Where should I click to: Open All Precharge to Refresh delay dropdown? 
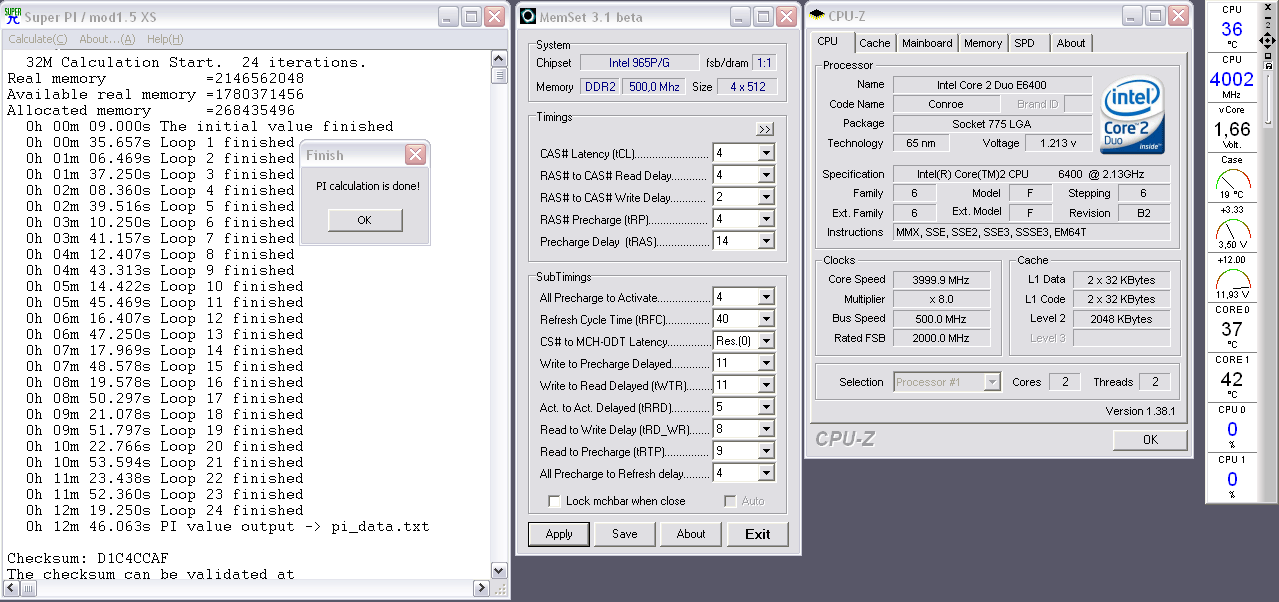pos(766,473)
